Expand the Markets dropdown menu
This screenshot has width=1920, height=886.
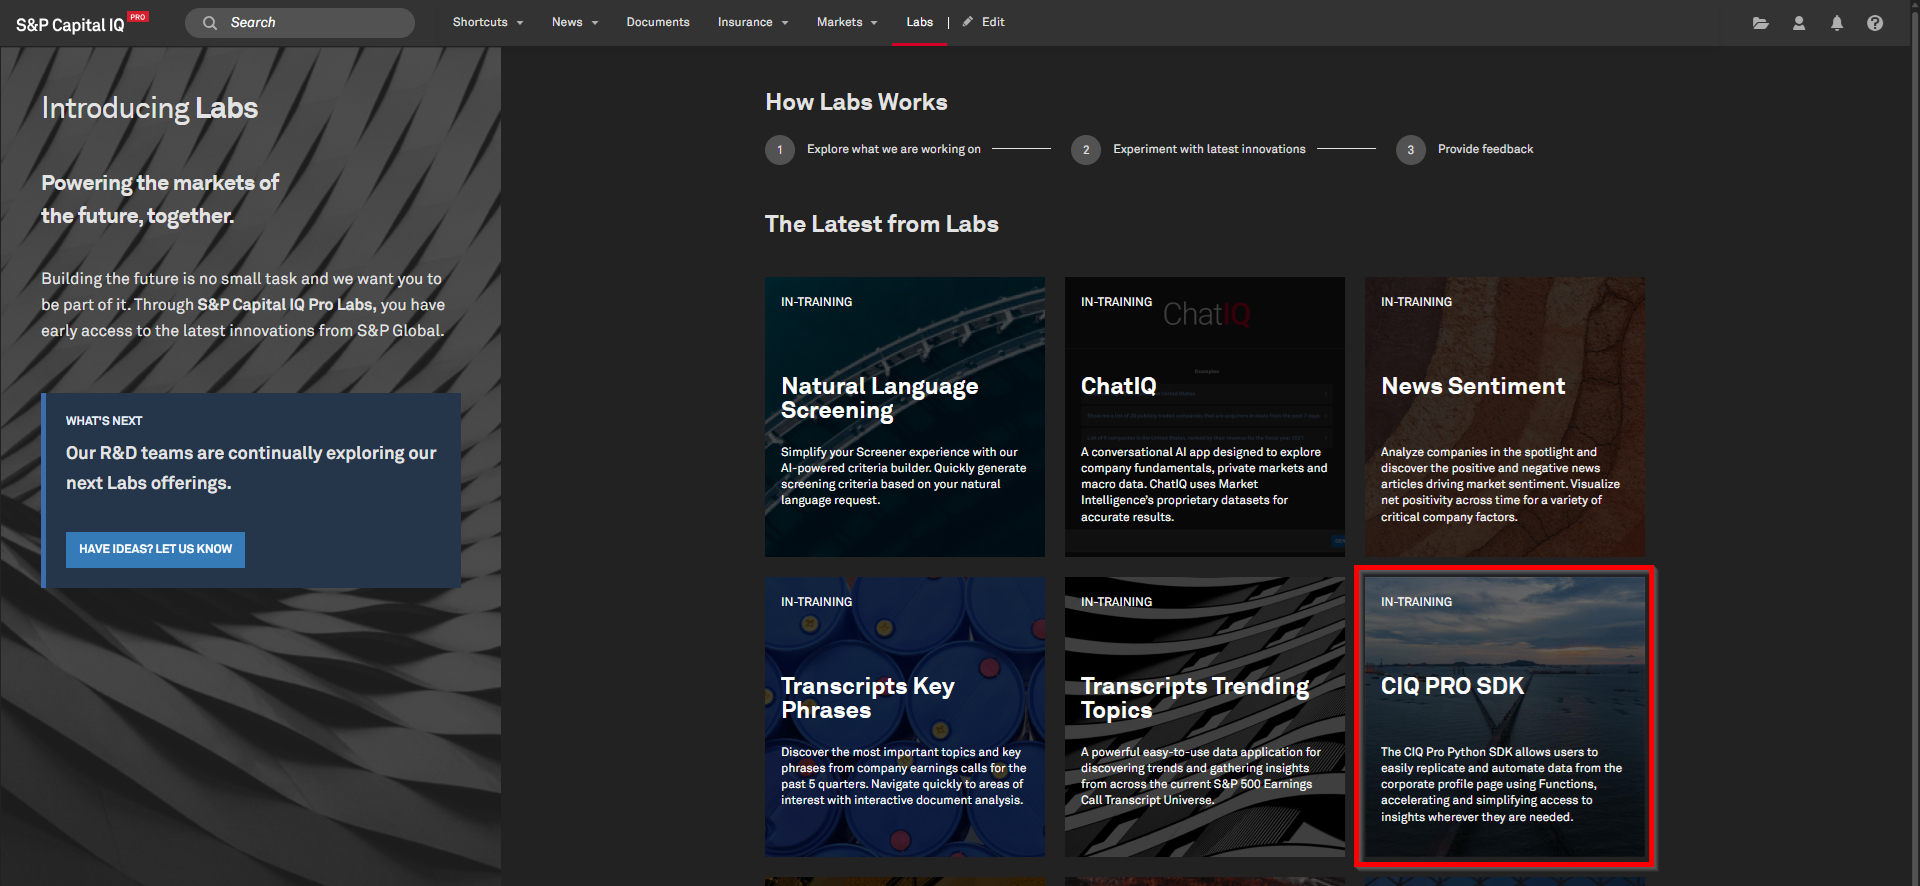pos(847,22)
